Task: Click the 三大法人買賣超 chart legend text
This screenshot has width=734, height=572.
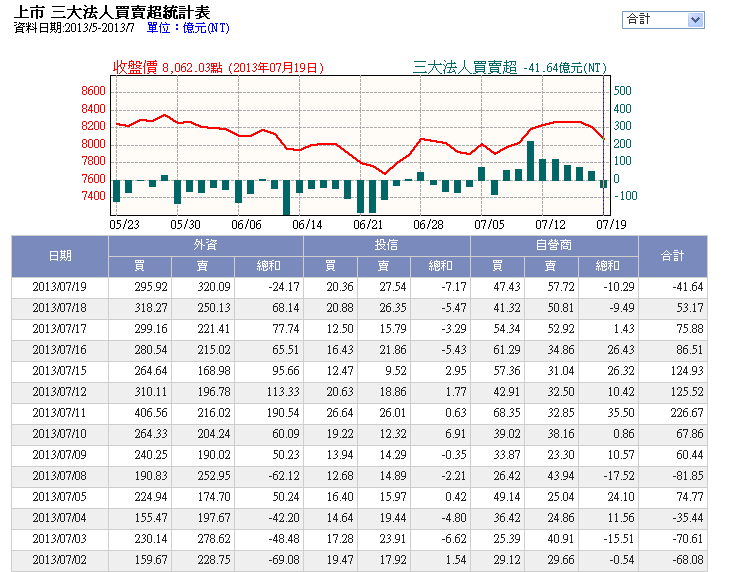Action: tap(465, 67)
